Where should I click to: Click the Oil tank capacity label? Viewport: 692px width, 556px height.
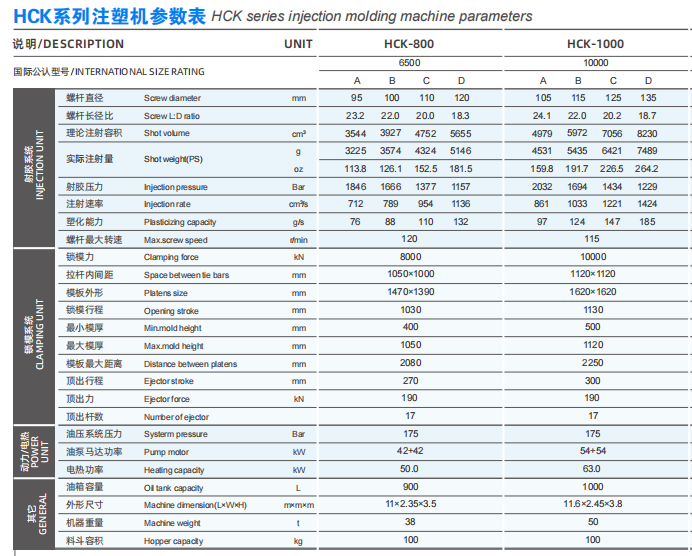click(173, 488)
